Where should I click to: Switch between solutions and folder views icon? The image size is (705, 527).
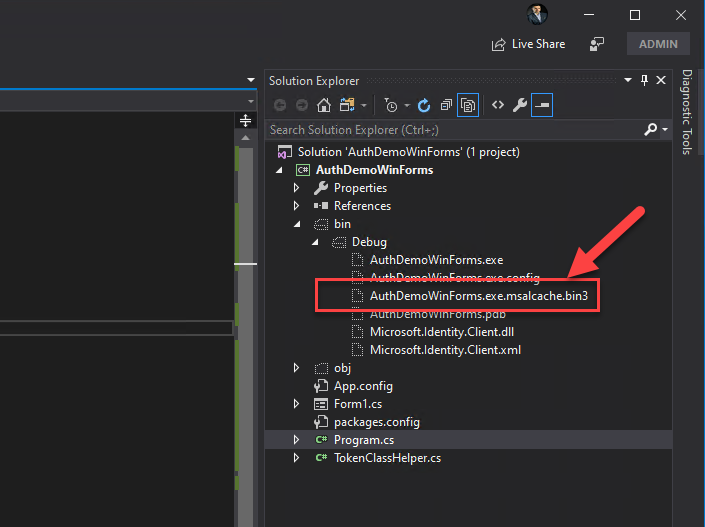pyautogui.click(x=347, y=105)
